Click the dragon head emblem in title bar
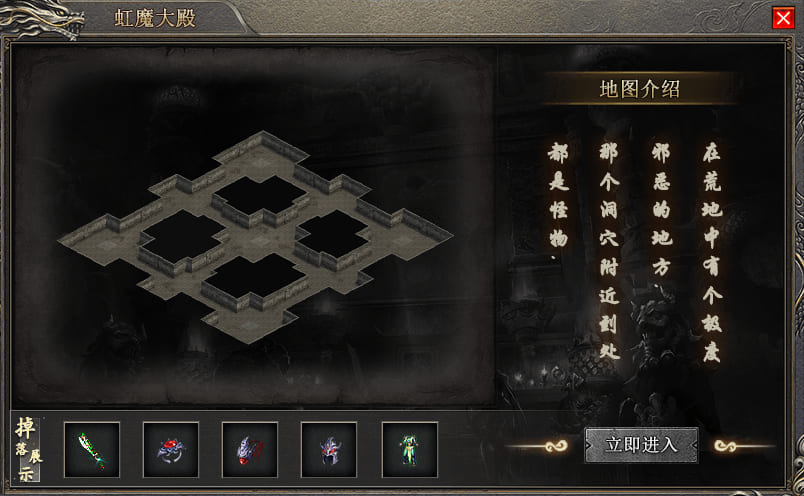 pyautogui.click(x=42, y=19)
